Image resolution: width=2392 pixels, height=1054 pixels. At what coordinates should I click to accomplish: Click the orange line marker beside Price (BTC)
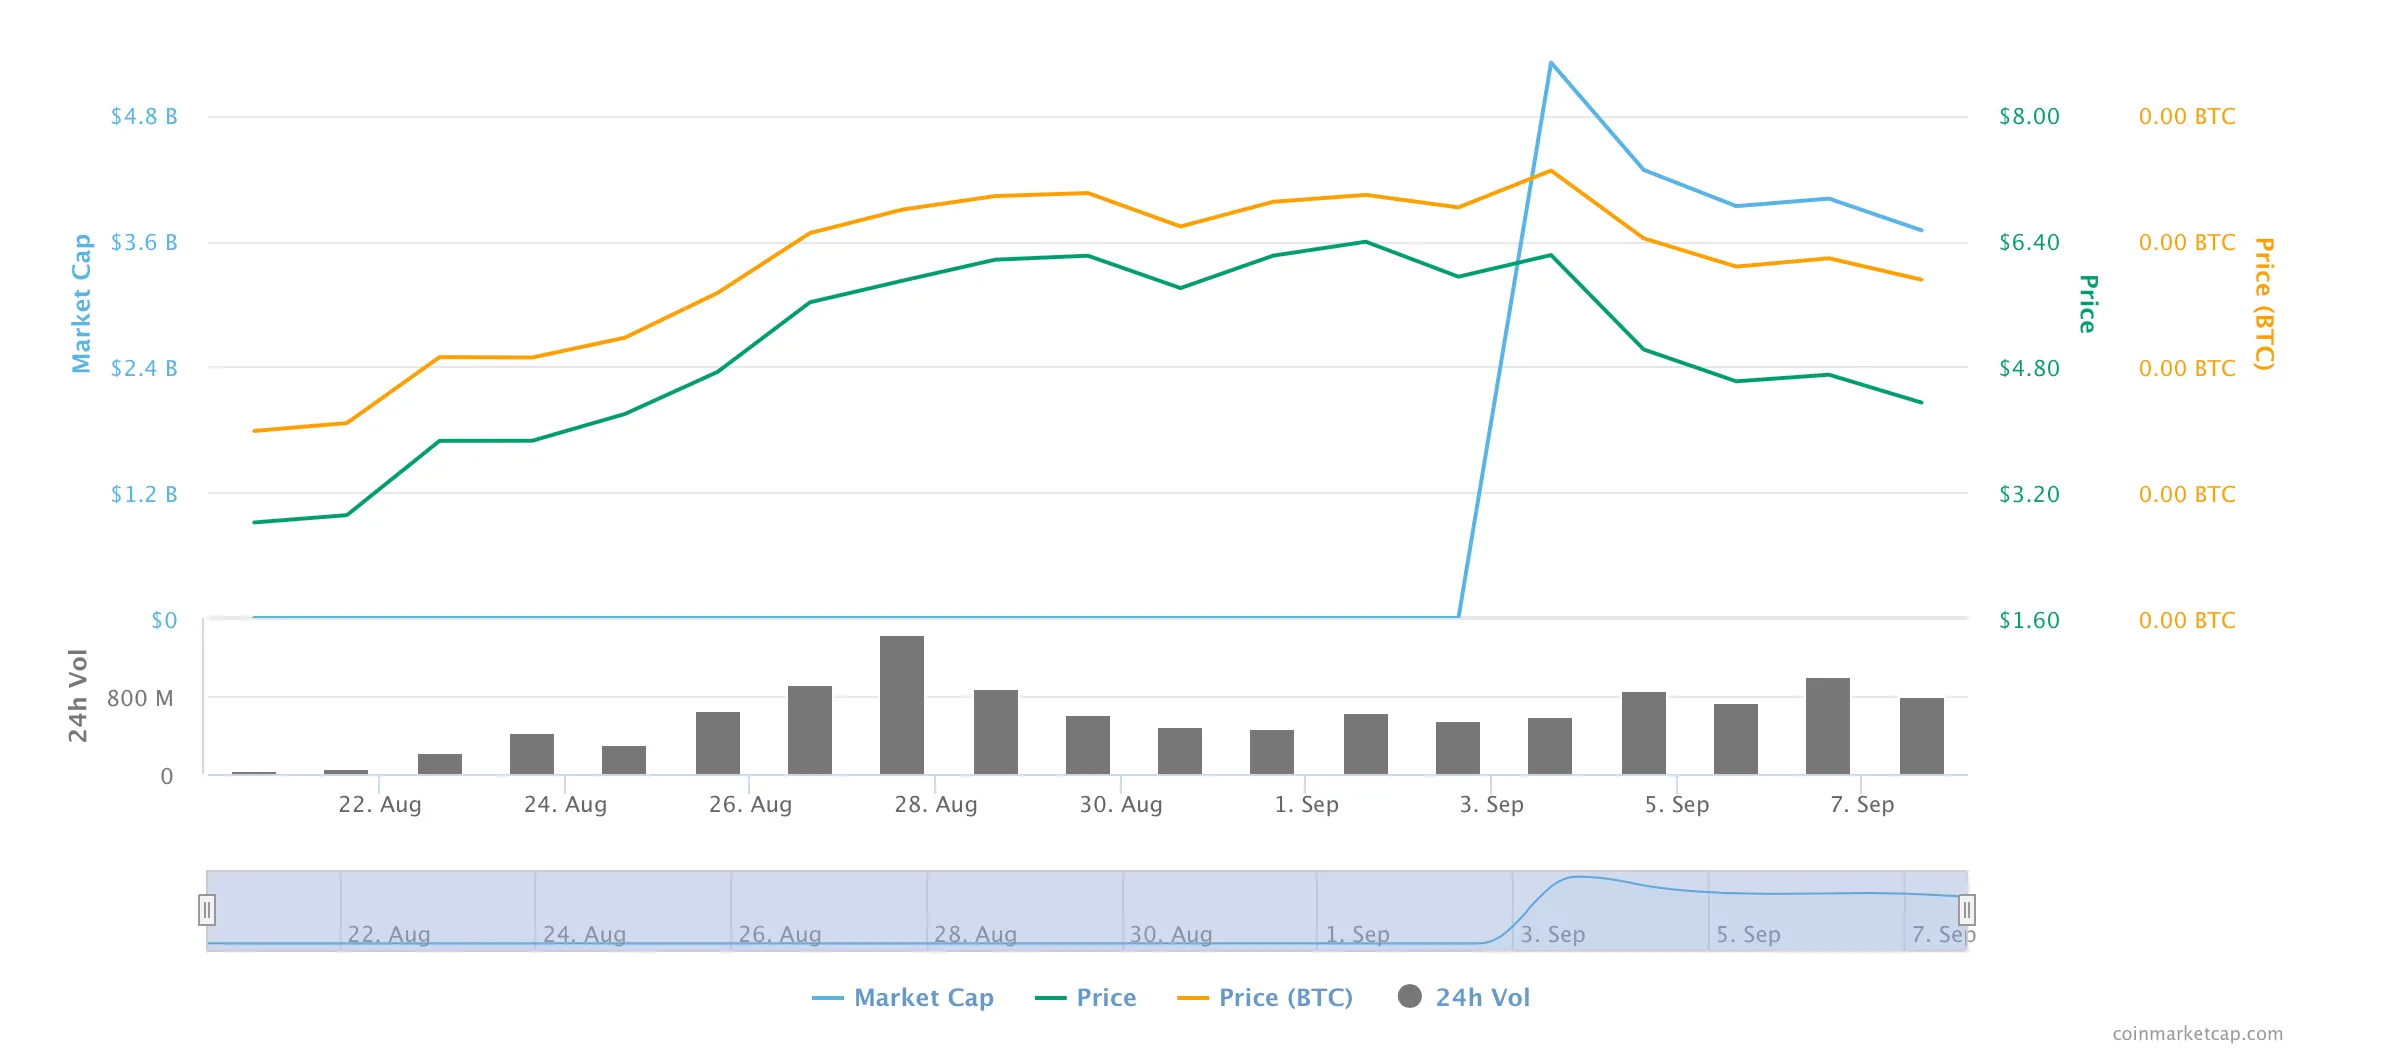tap(1191, 997)
